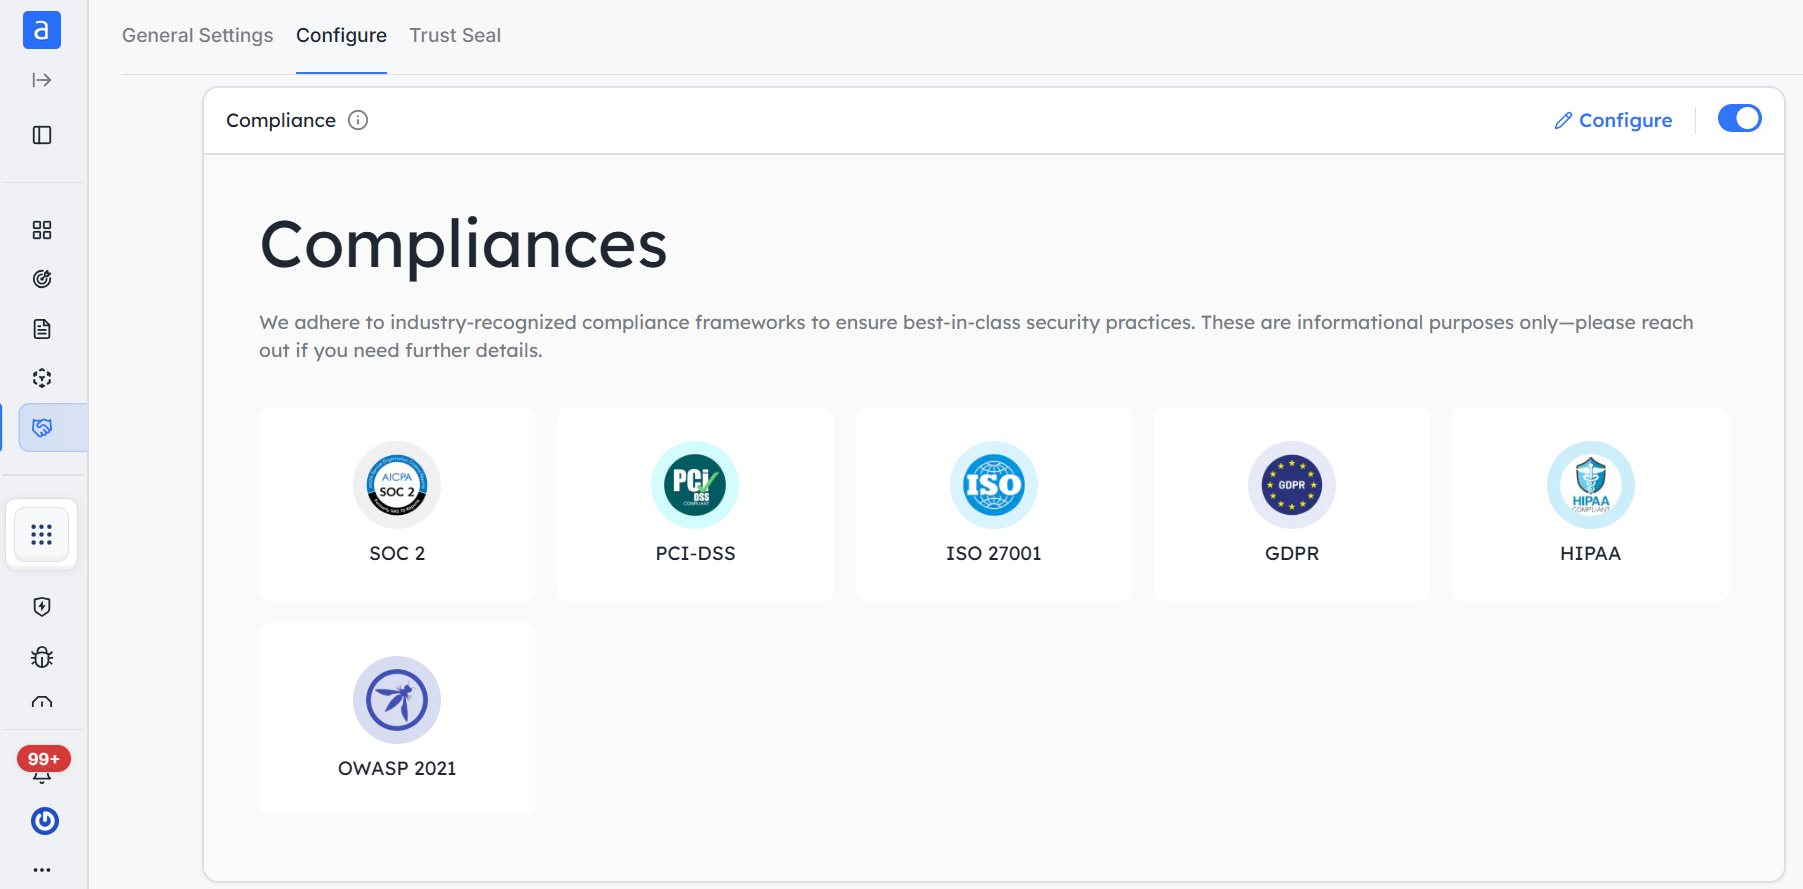The image size is (1803, 889).
Task: Select the OWASP 2021 compliance card
Action: point(397,718)
